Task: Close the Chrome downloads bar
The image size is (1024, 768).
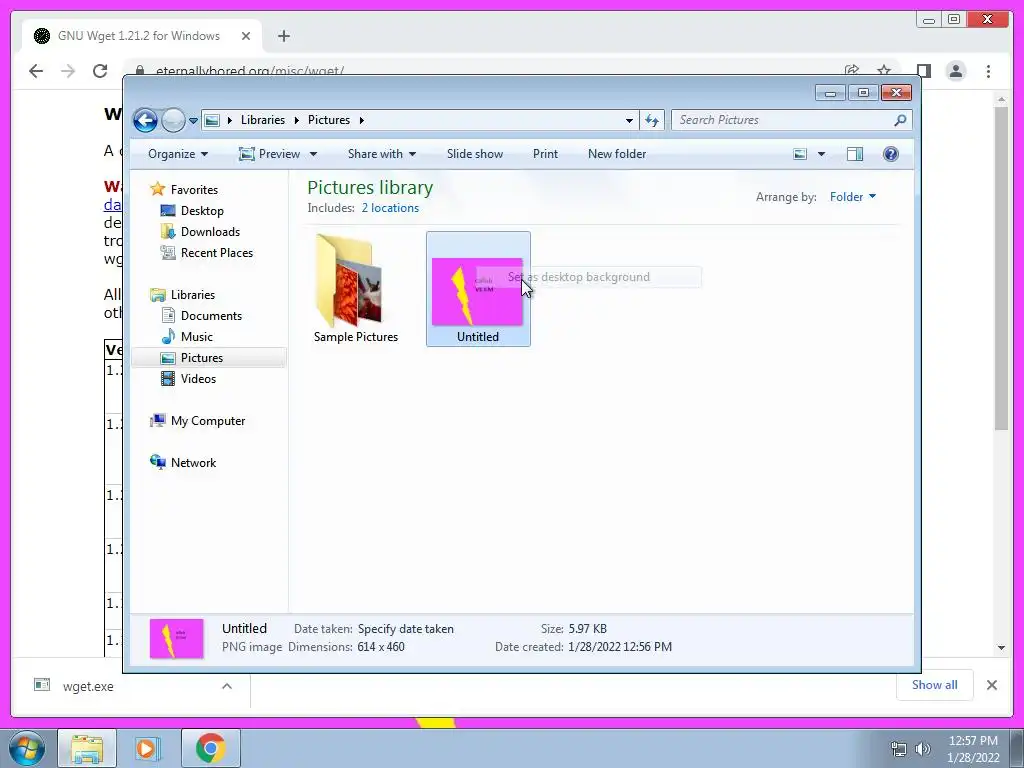Action: tap(991, 685)
